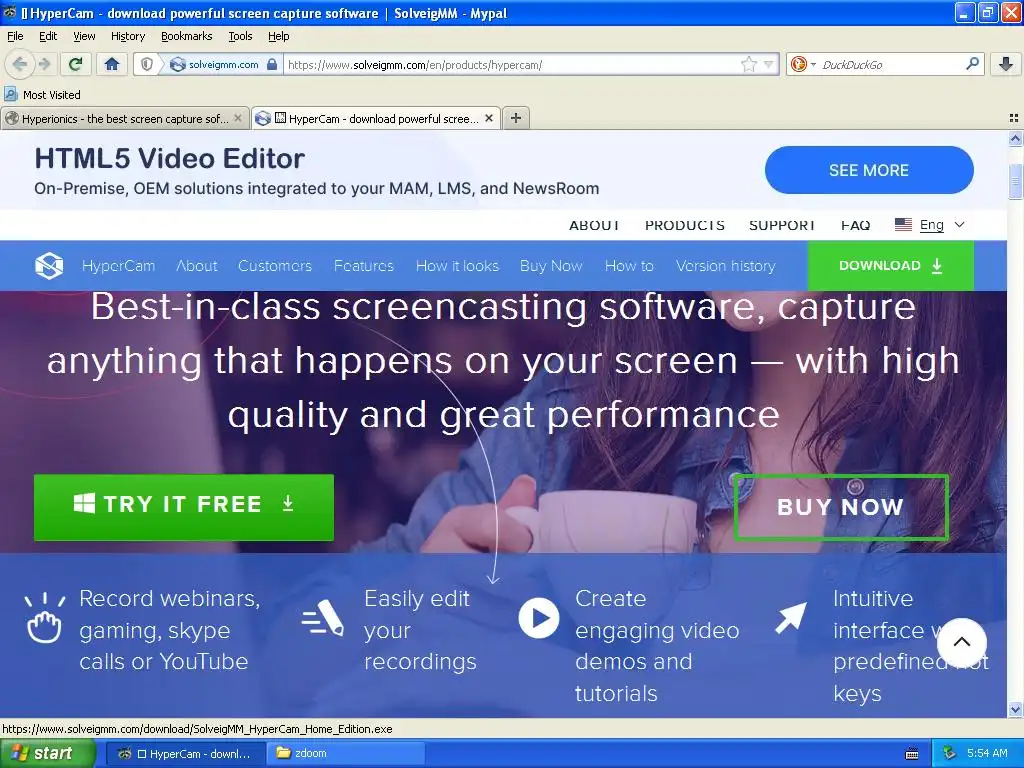Open the Bookmarks menu
Image resolution: width=1024 pixels, height=768 pixels.
187,36
